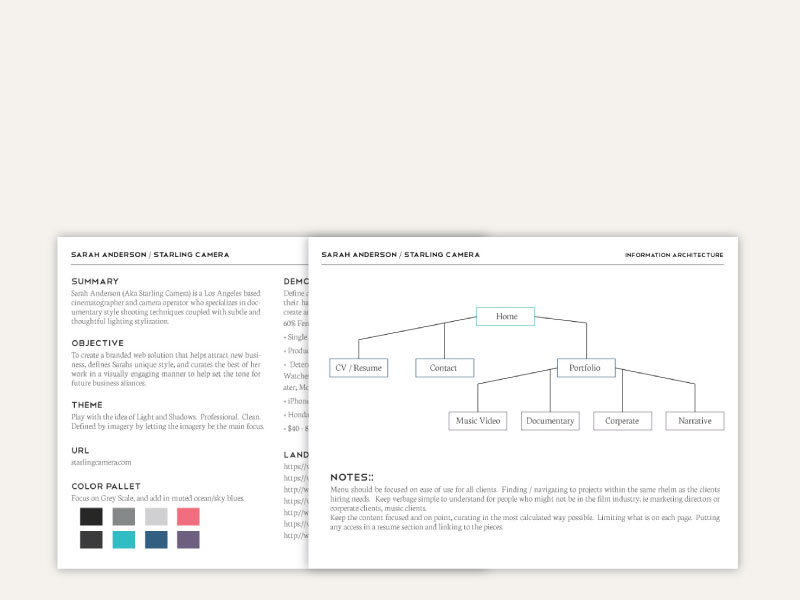
Task: Click the NOTES:: heading
Action: (352, 478)
